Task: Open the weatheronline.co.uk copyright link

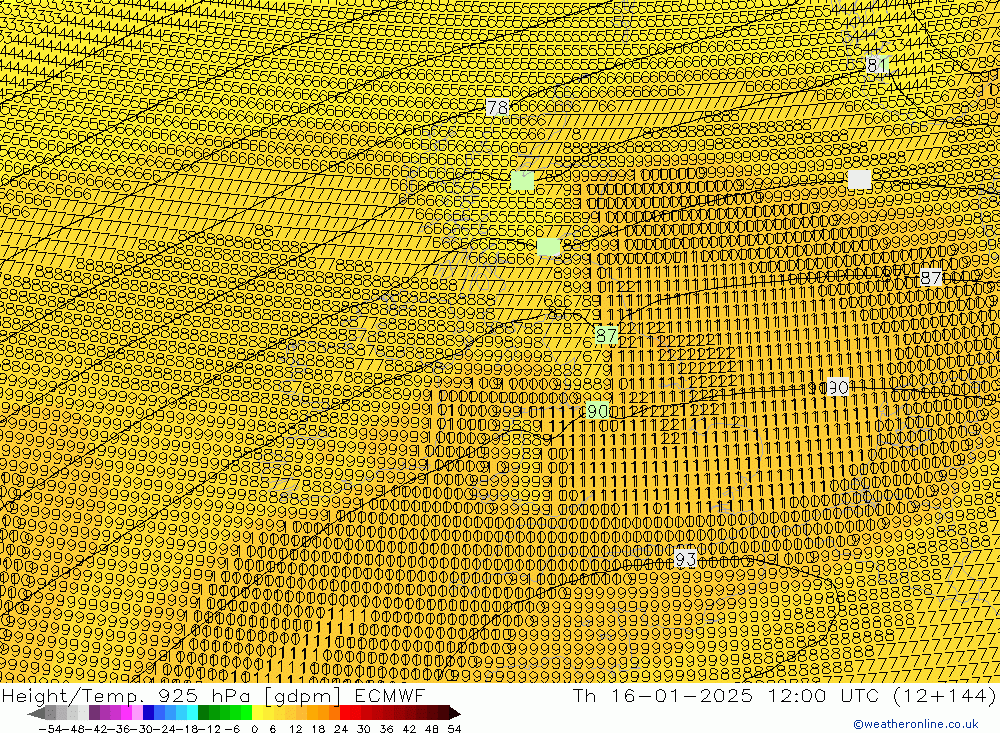Action: (915, 723)
